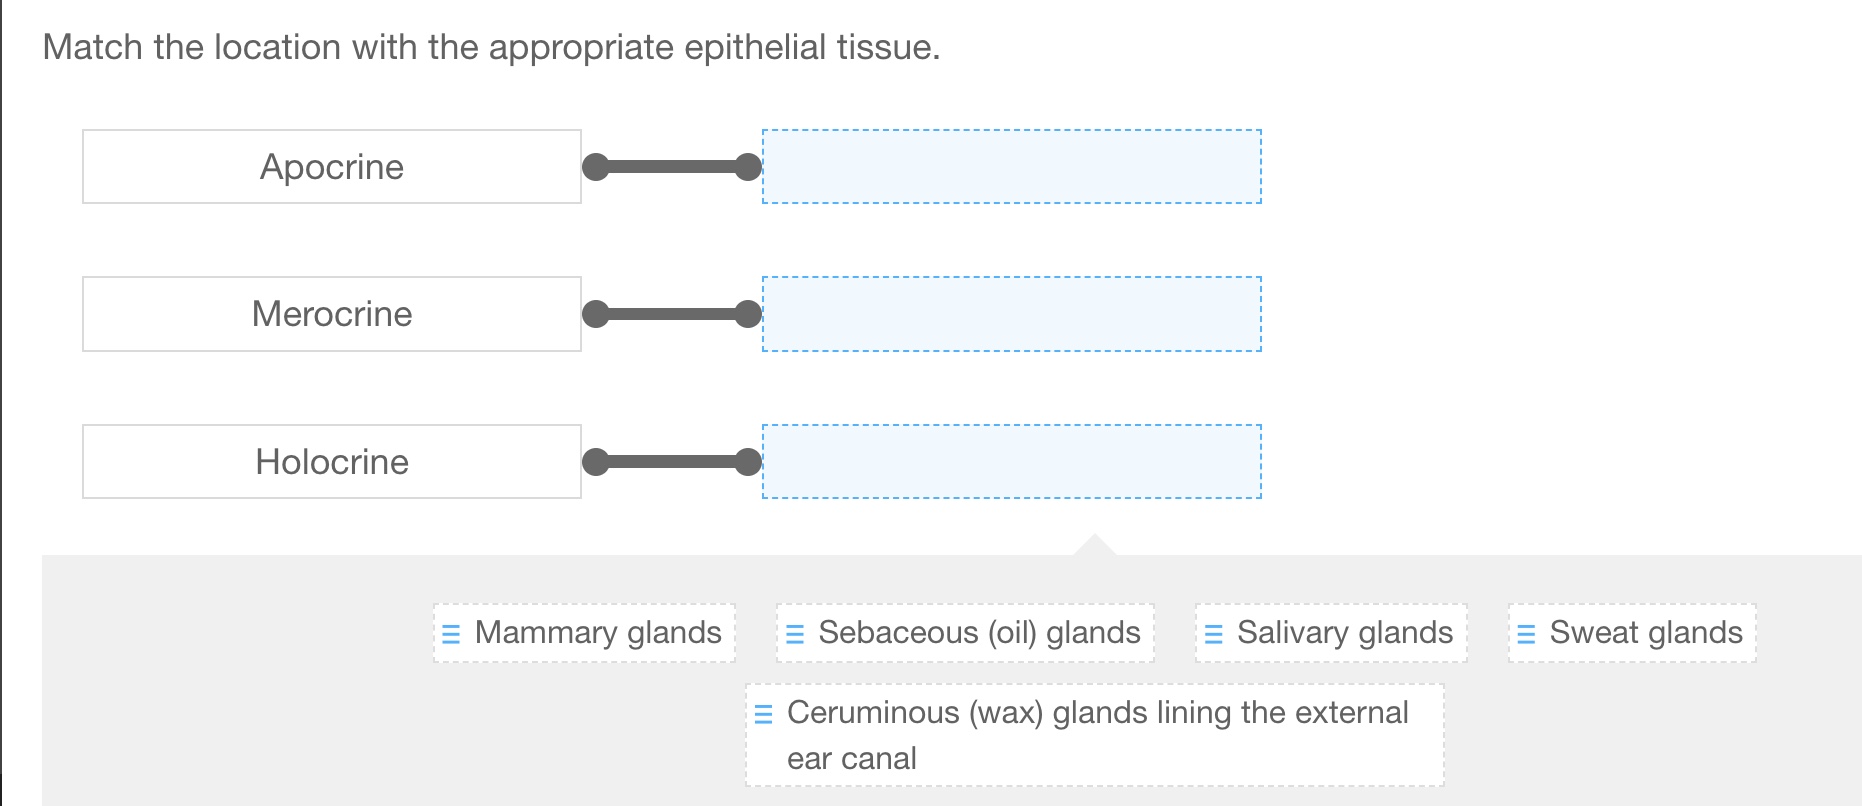Select the Merocrine label box
Image resolution: width=1862 pixels, height=806 pixels.
click(x=331, y=314)
